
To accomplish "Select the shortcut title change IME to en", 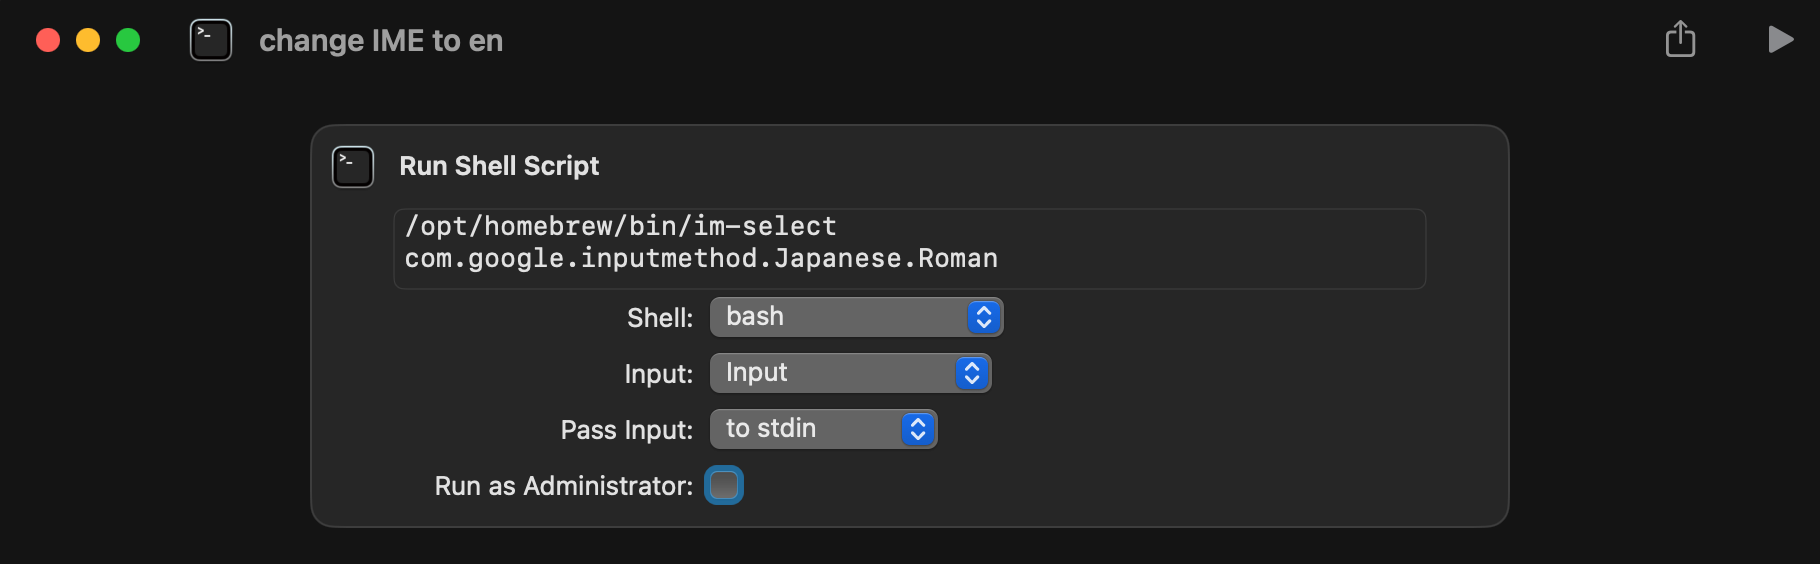I will [381, 41].
